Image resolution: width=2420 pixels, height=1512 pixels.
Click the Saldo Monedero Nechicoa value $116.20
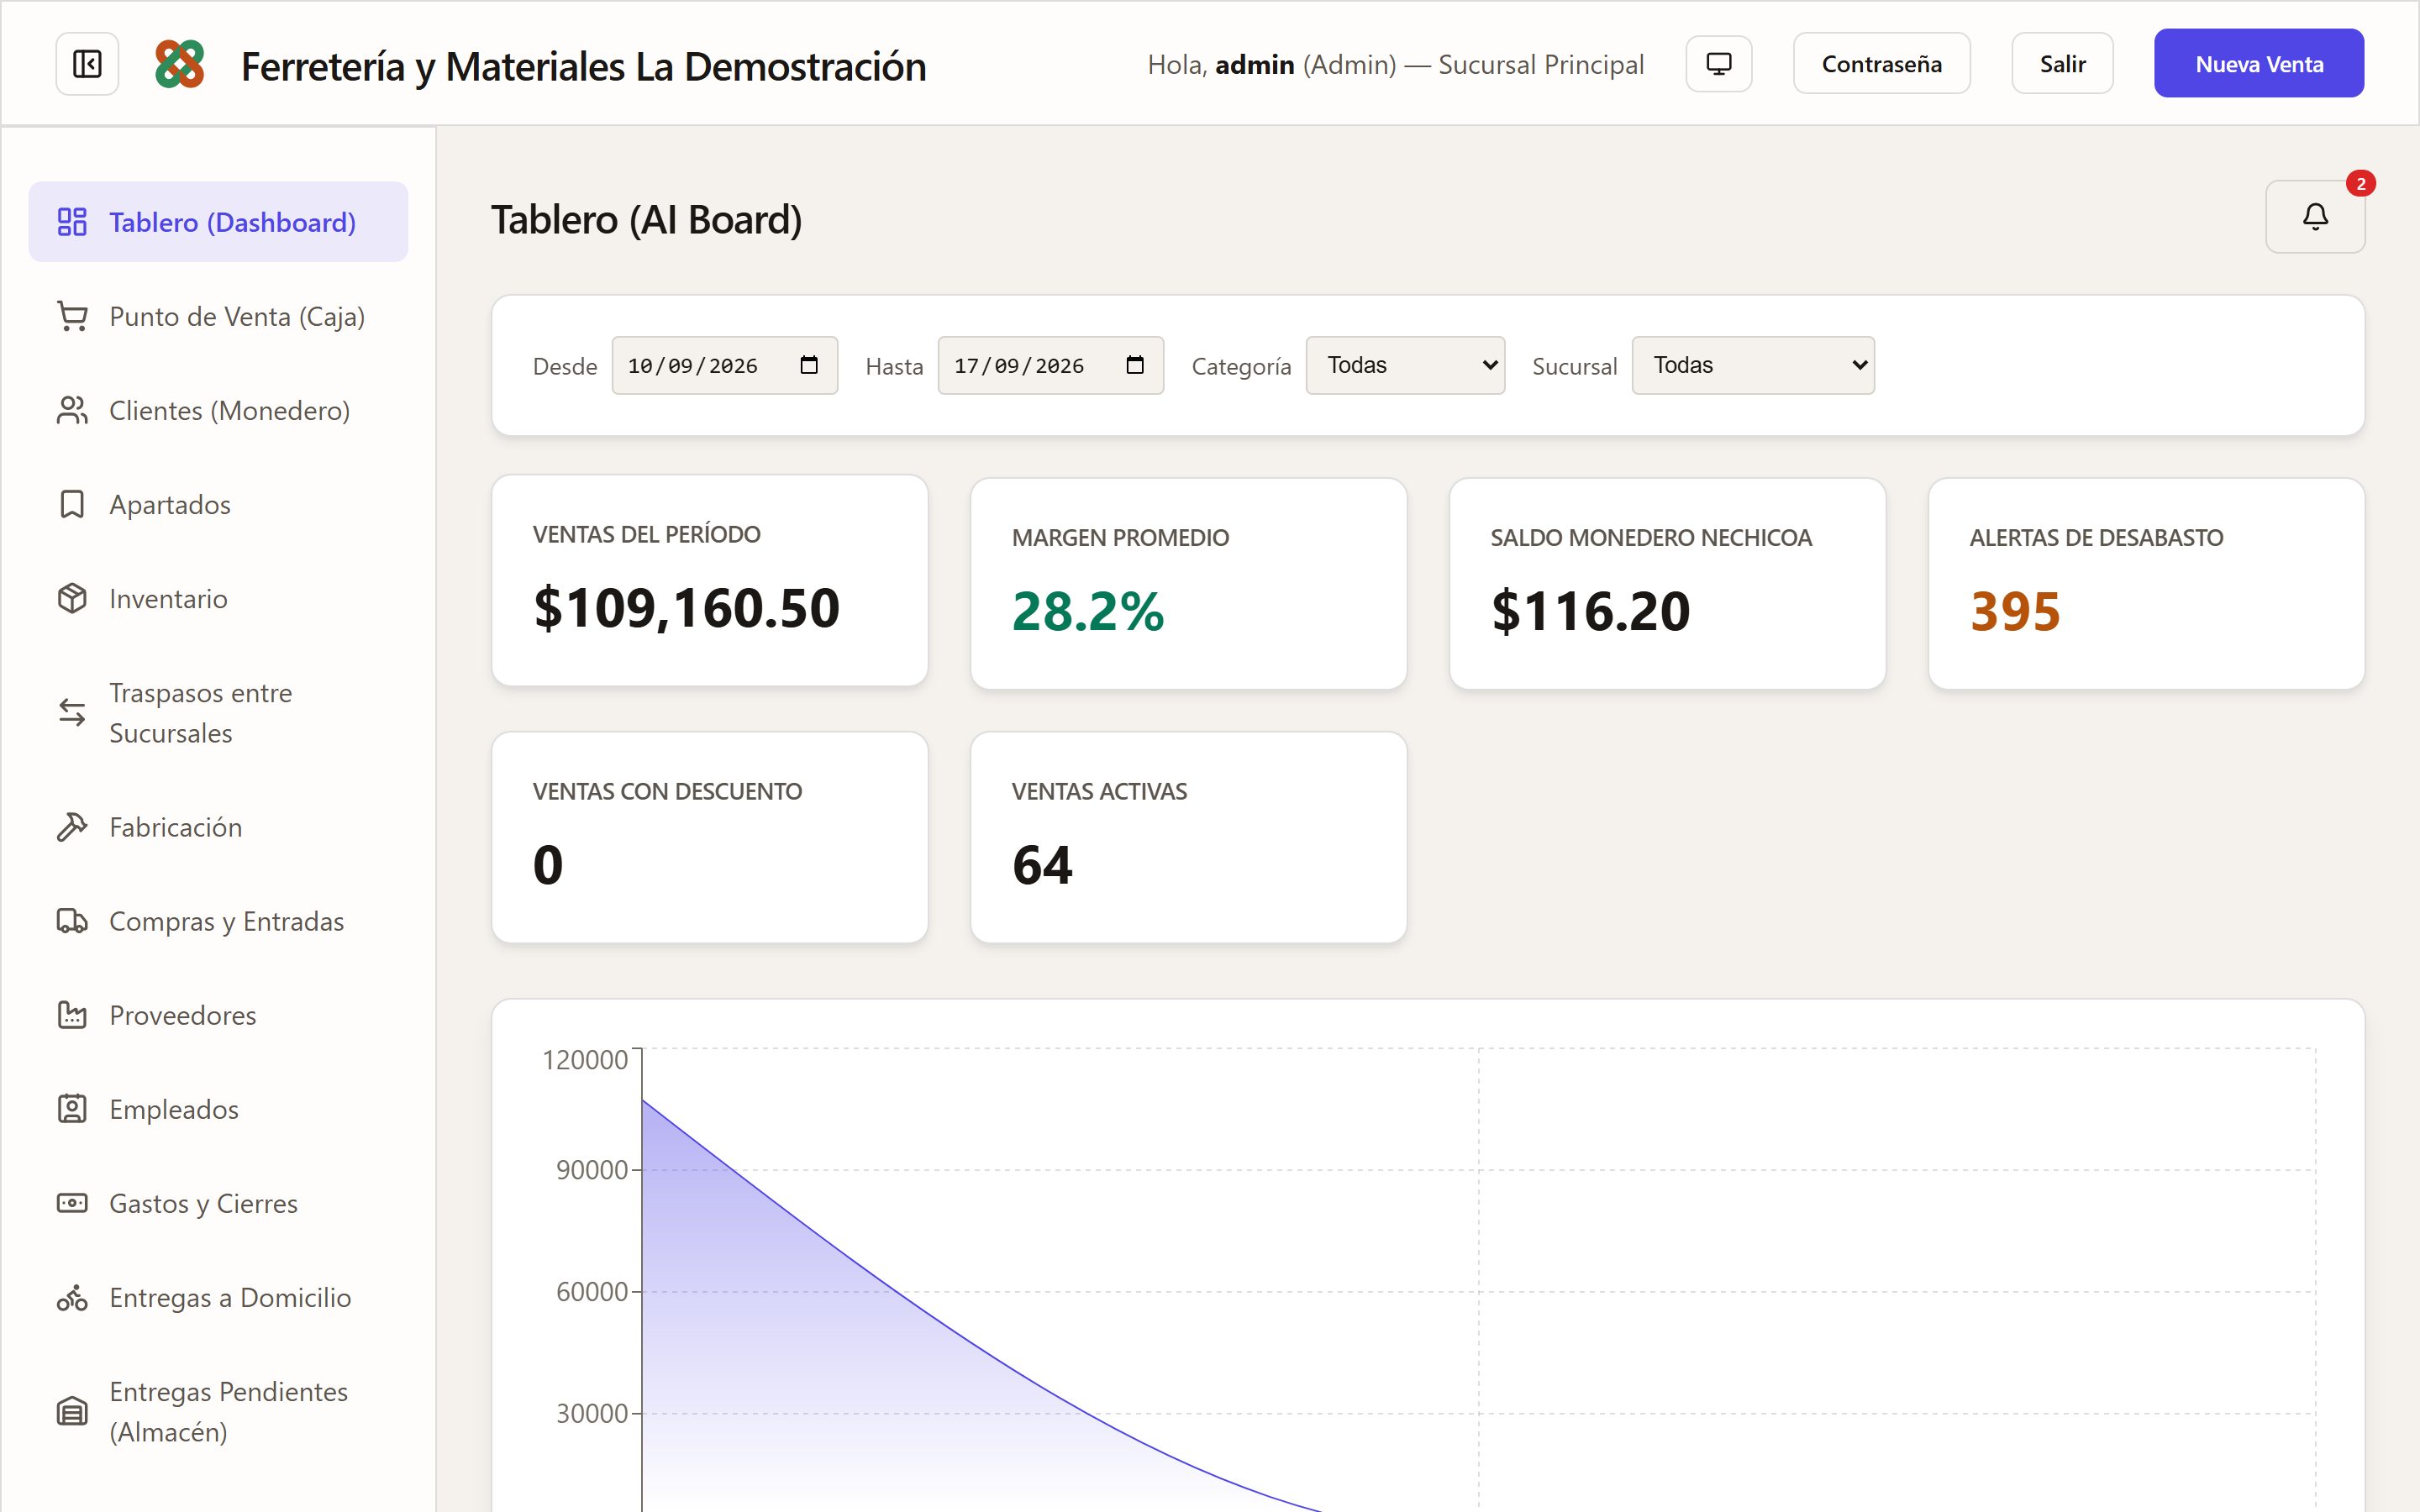(1591, 611)
